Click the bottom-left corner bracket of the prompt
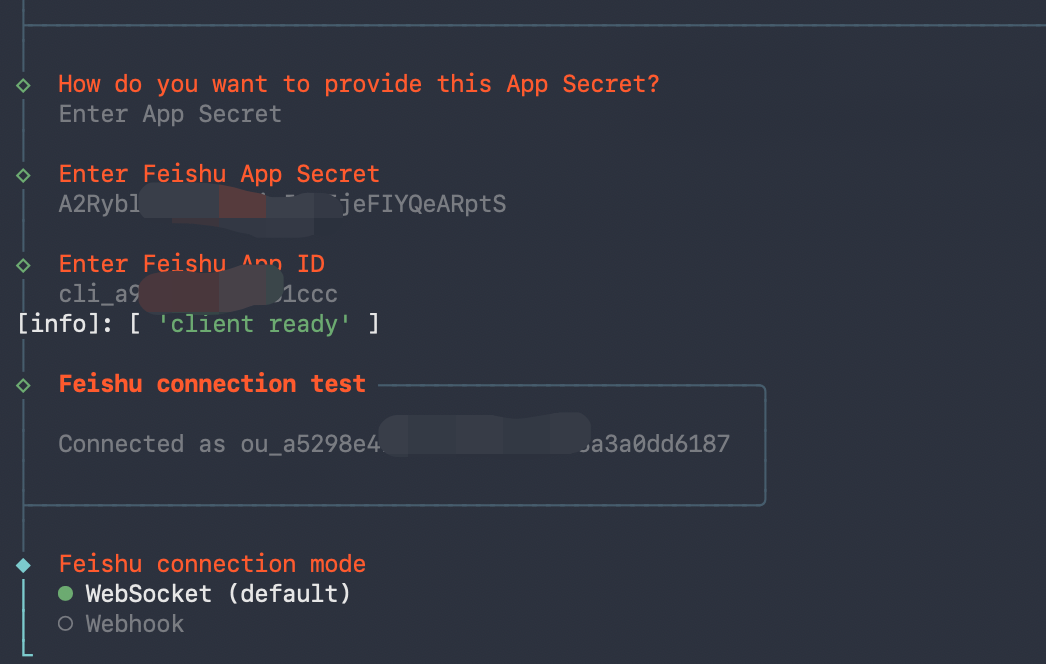The width and height of the screenshot is (1046, 664). 25,653
